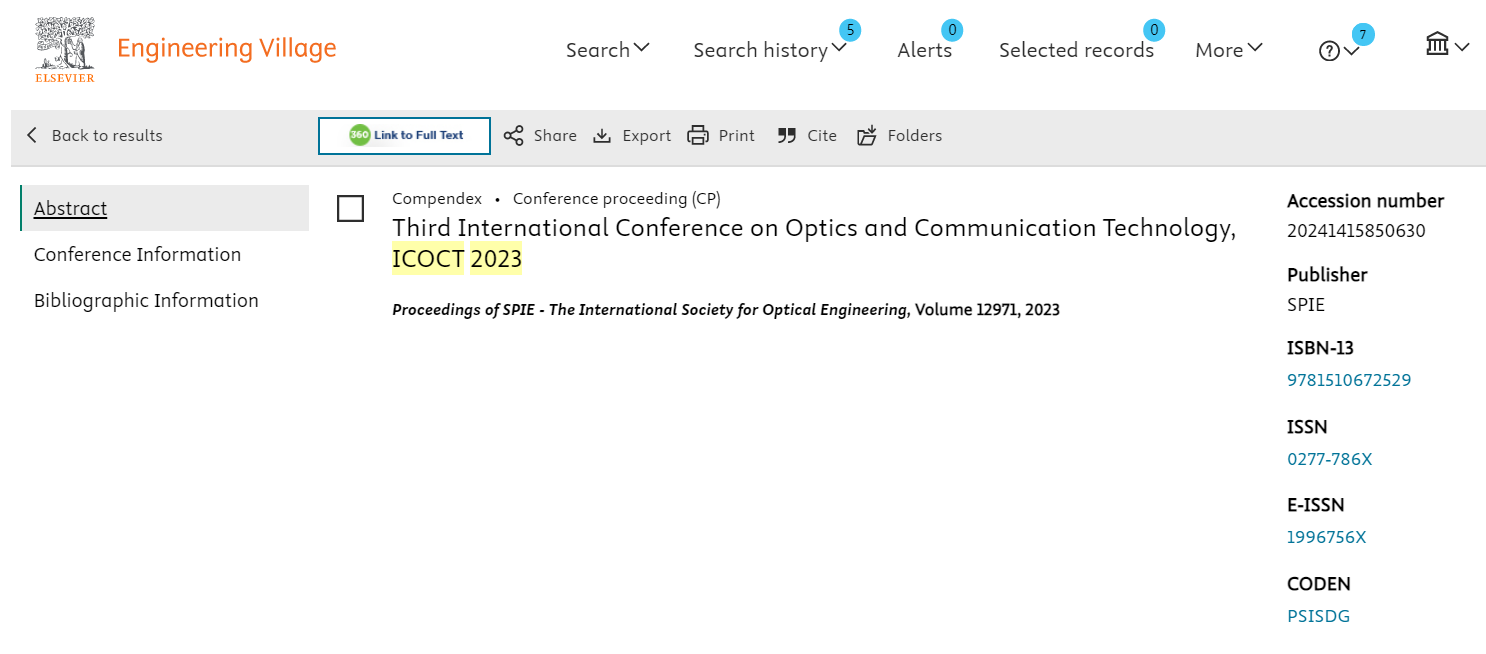Check the record selection checkbox
Viewport: 1486px width, 654px height.
(350, 208)
